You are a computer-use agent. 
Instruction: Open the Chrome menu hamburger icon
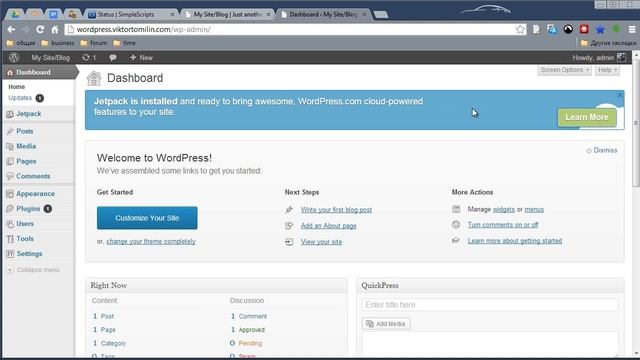[632, 29]
